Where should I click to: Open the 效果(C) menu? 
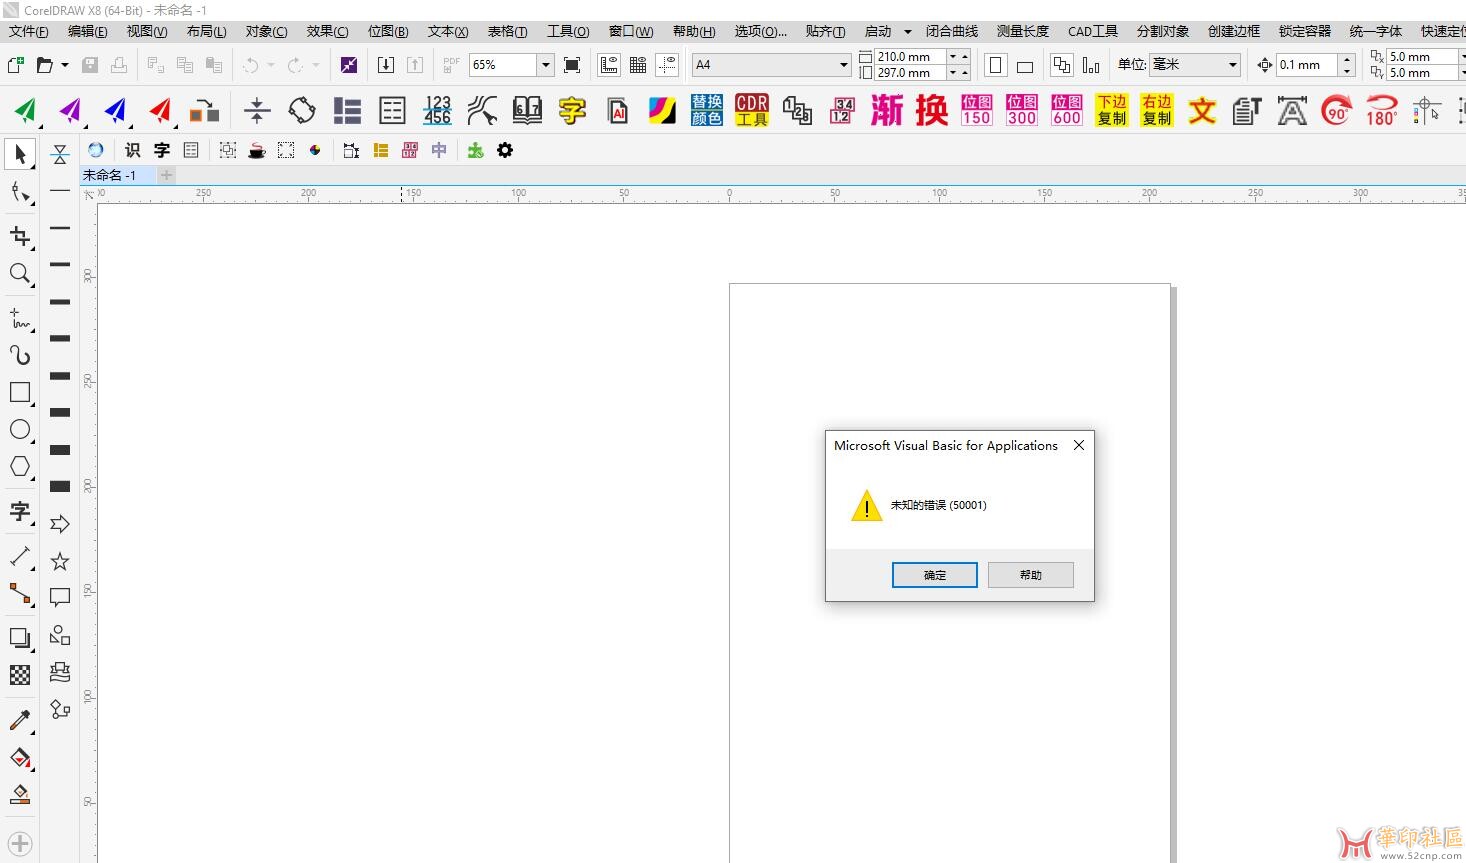point(328,32)
